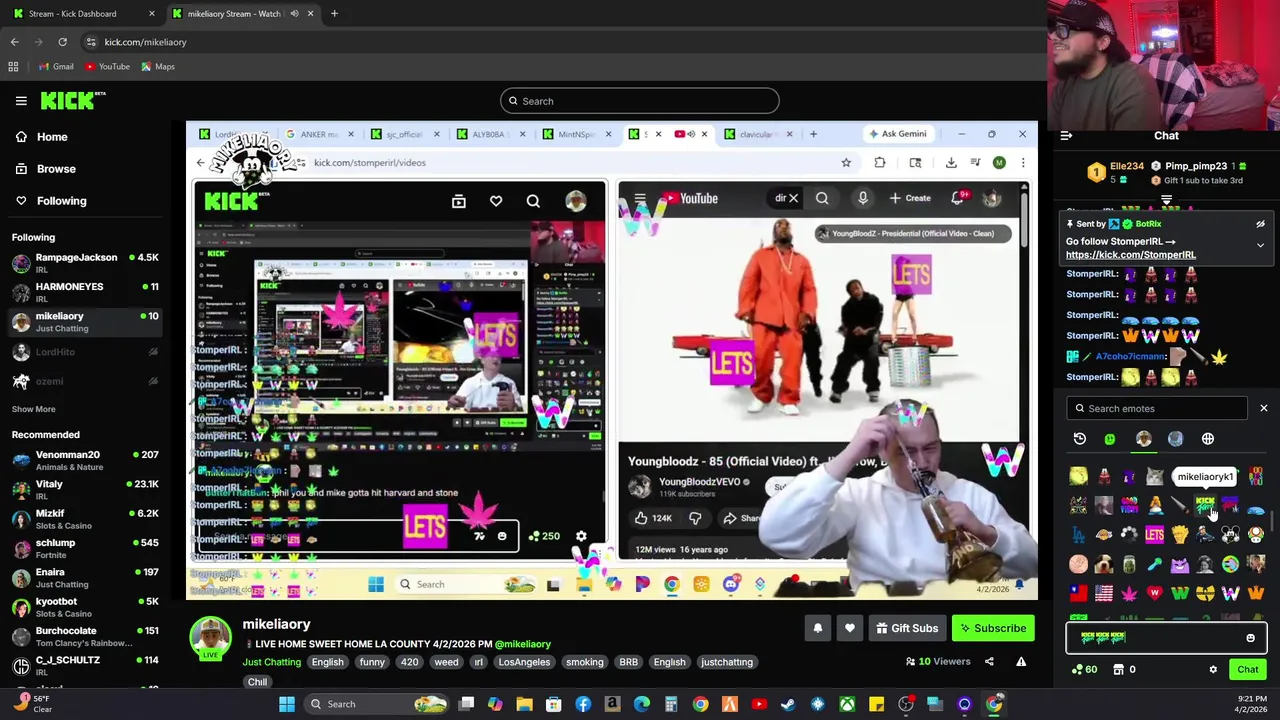Screen dimensions: 1280x720
Task: Click the Kick Search field
Action: click(639, 101)
